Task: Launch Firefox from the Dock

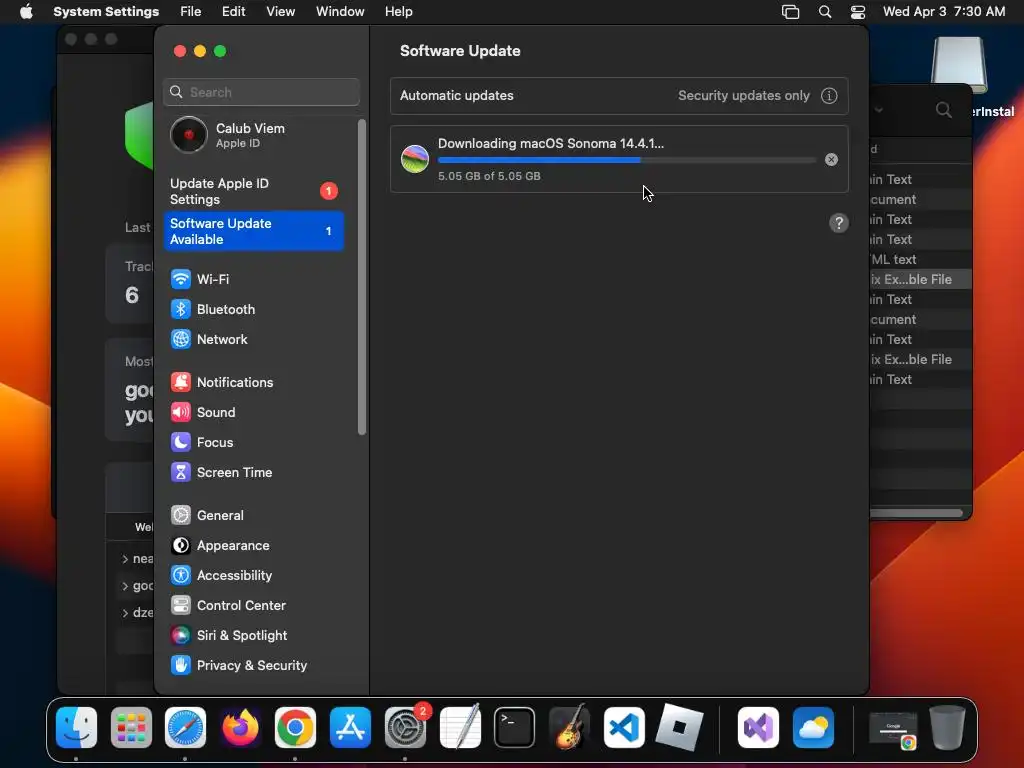Action: 240,727
